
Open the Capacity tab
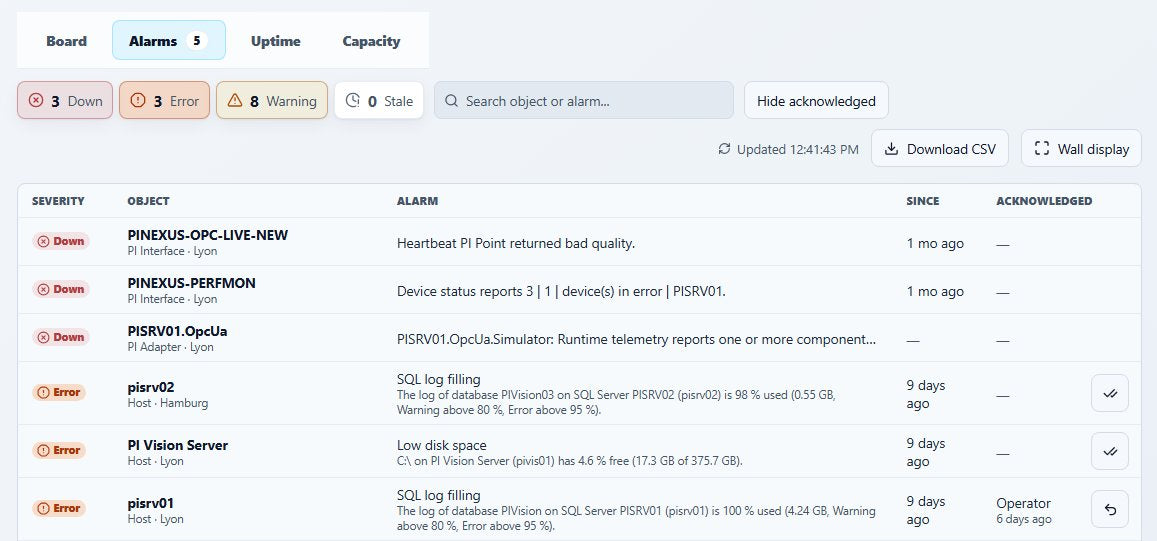click(x=371, y=41)
